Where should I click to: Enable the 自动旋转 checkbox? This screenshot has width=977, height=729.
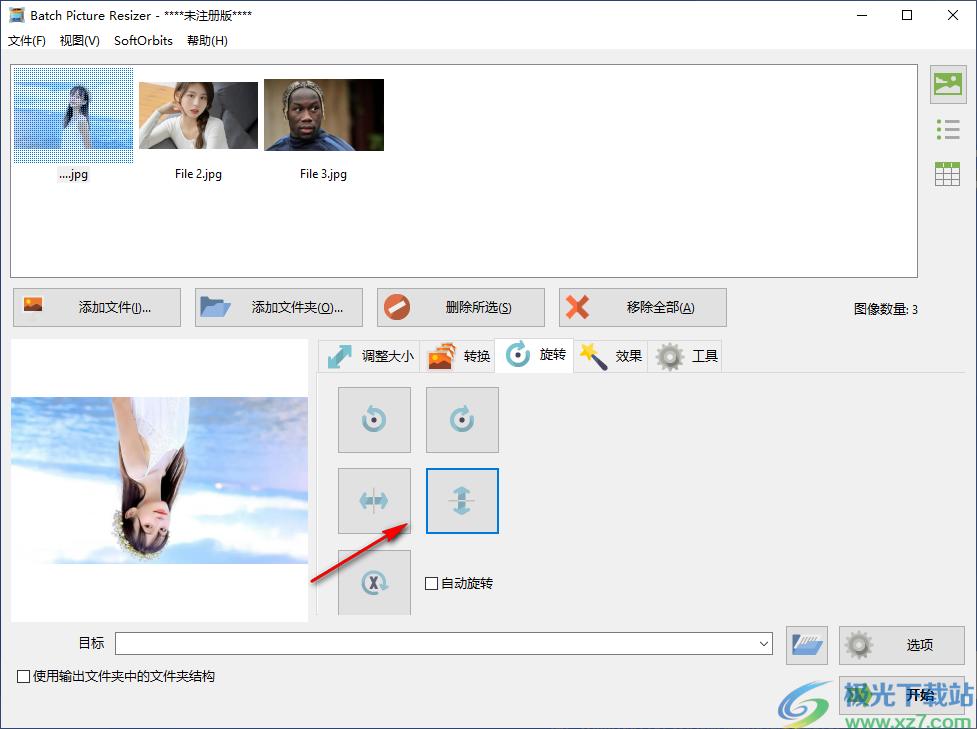pos(432,584)
